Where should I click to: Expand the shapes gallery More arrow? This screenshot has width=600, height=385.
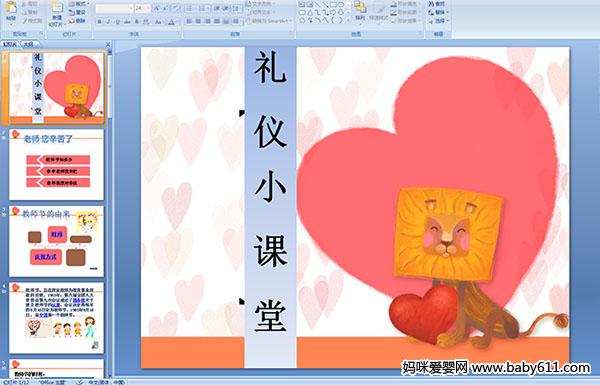click(x=348, y=20)
